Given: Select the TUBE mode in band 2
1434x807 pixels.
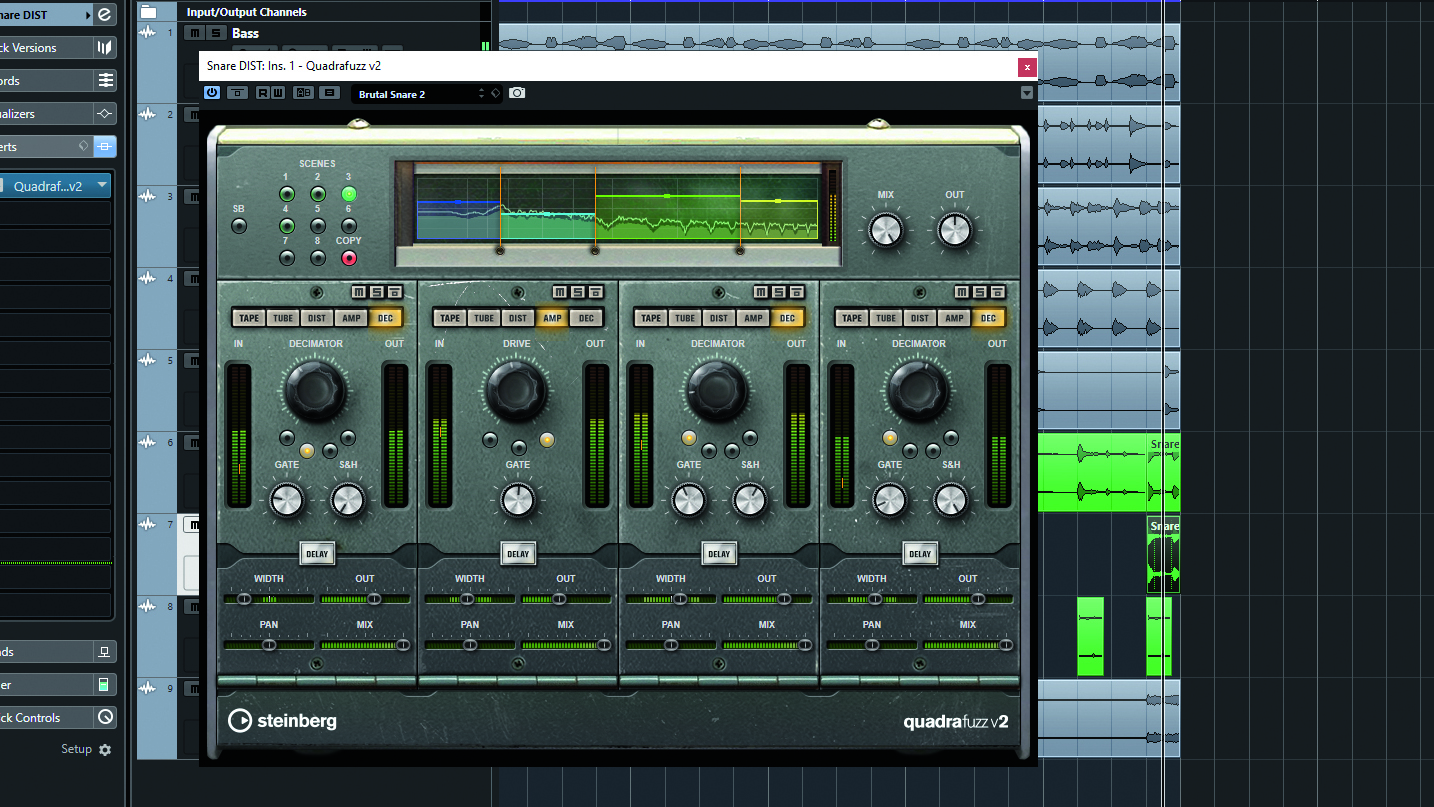Looking at the screenshot, I should click(x=484, y=318).
